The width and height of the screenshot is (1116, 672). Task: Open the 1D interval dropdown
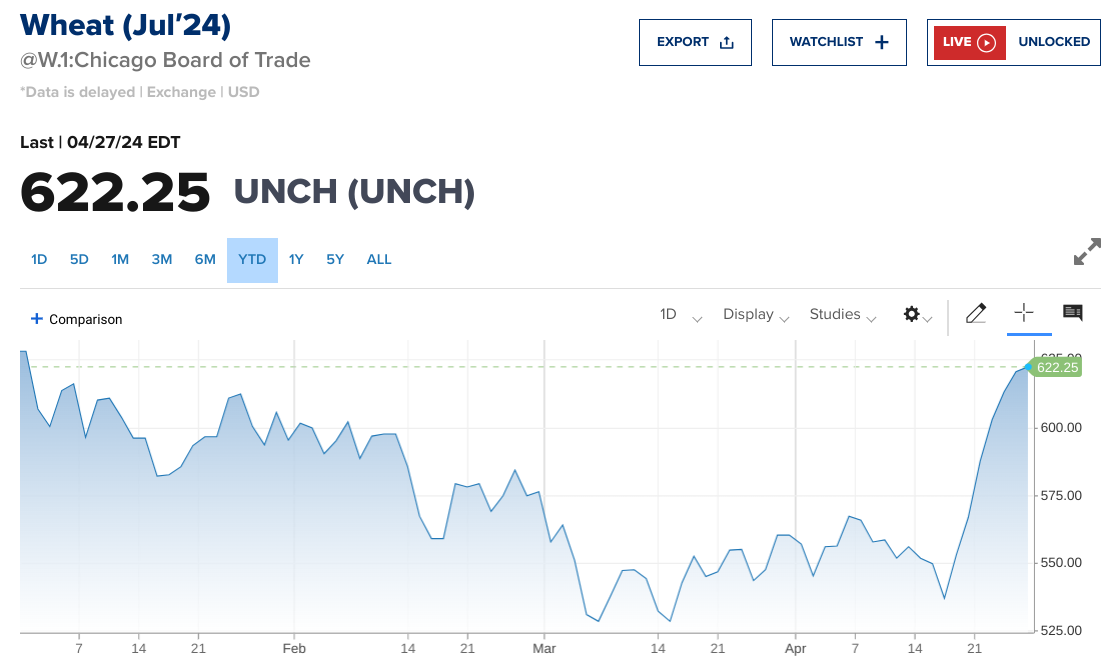(x=680, y=314)
